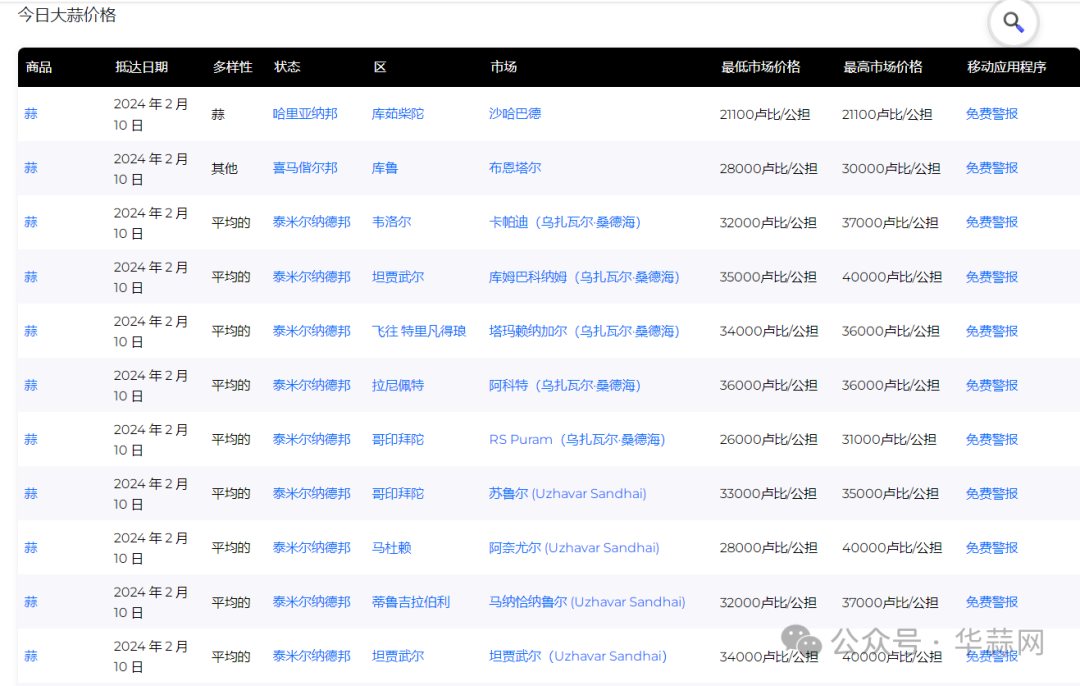
Task: Select the 哈里亚纳邦 state link
Action: point(305,114)
